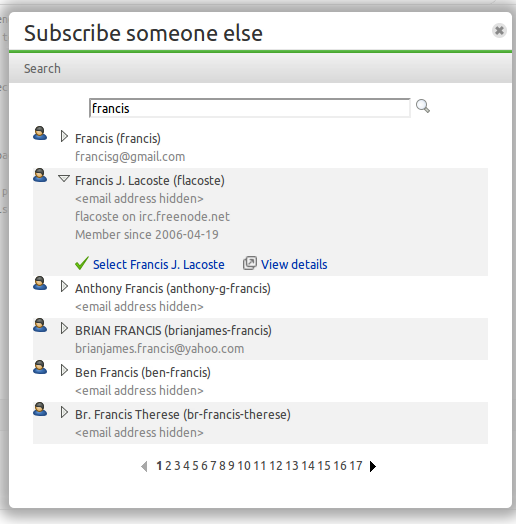Viewport: 516px width, 524px height.
Task: Select Francis J. Lacoste link
Action: coord(159,264)
